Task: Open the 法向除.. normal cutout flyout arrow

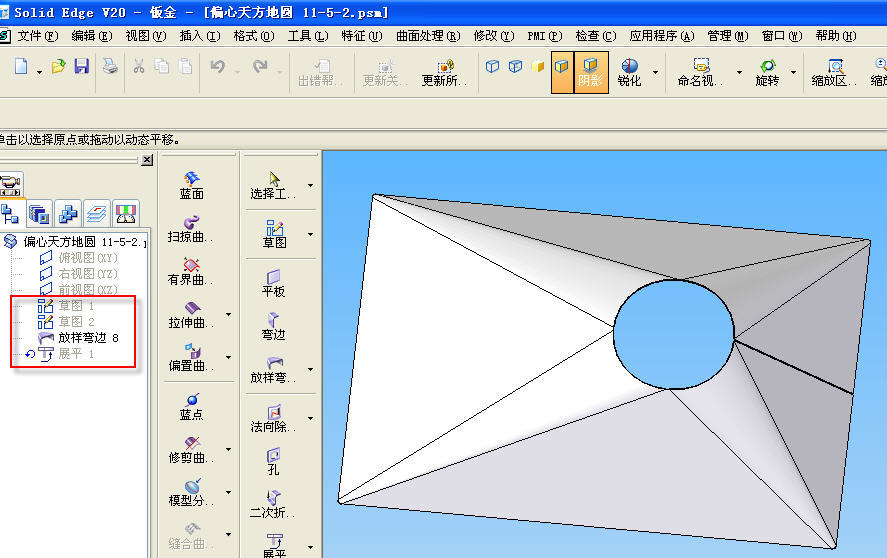Action: click(311, 418)
